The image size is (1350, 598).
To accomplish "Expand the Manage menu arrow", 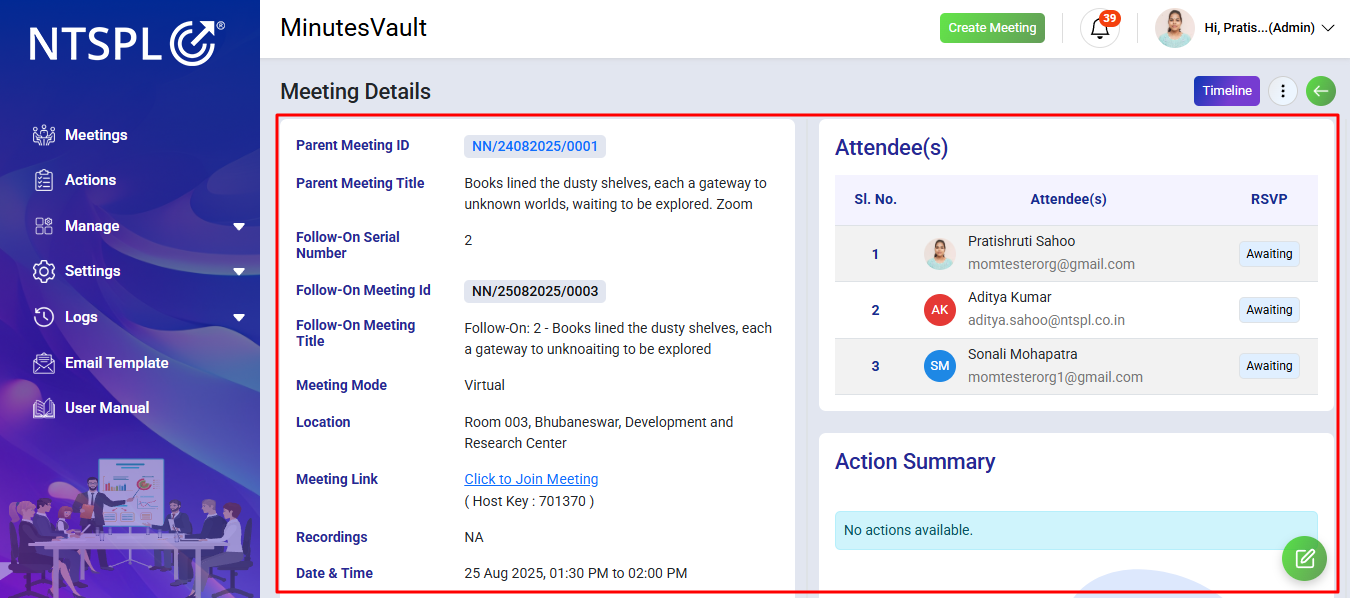I will coord(239,227).
